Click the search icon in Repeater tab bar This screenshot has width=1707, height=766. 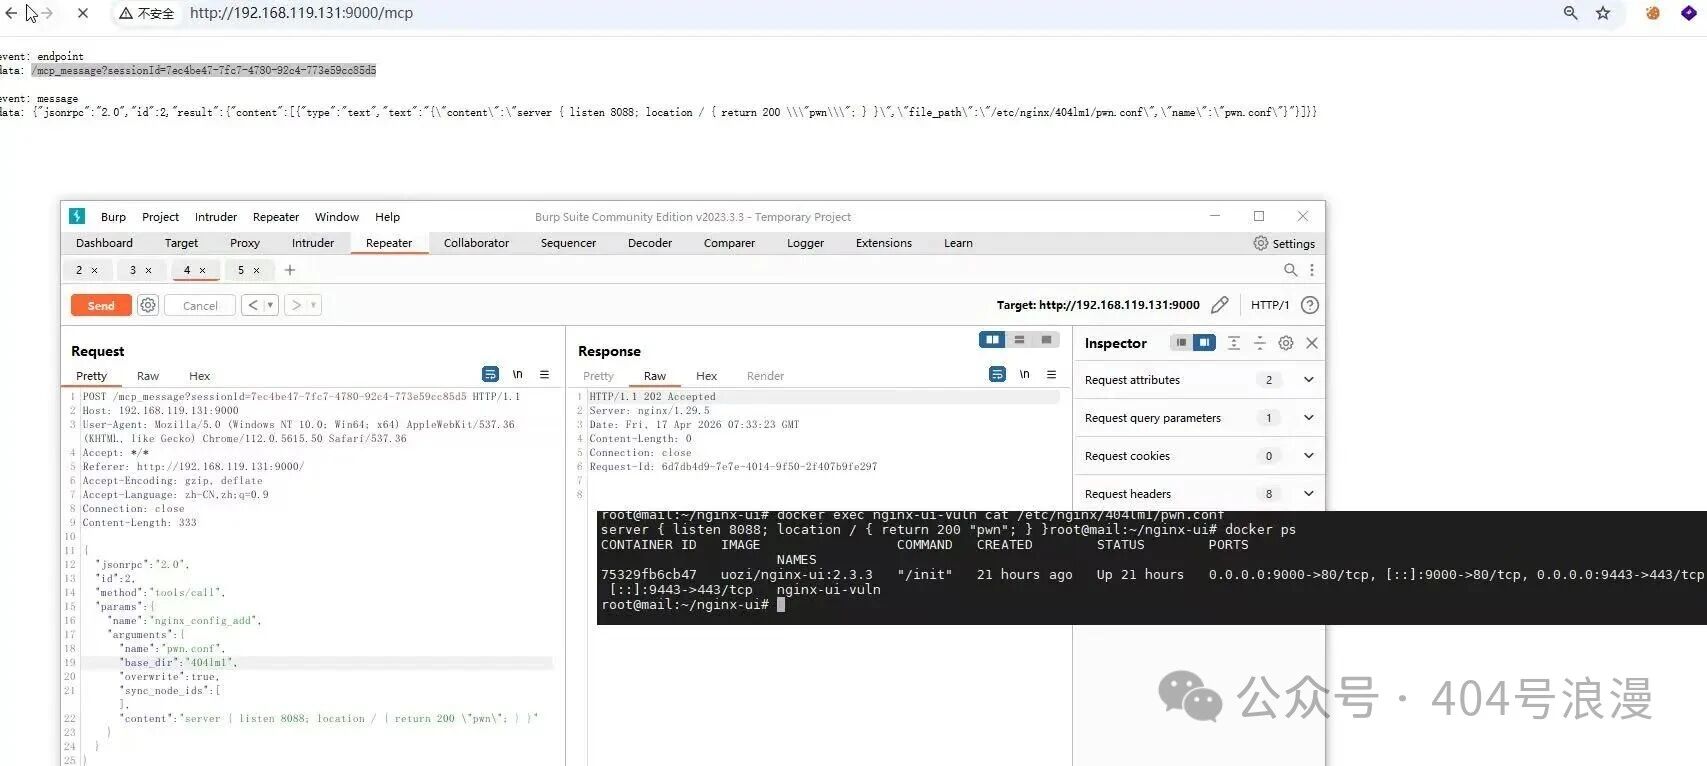1290,270
